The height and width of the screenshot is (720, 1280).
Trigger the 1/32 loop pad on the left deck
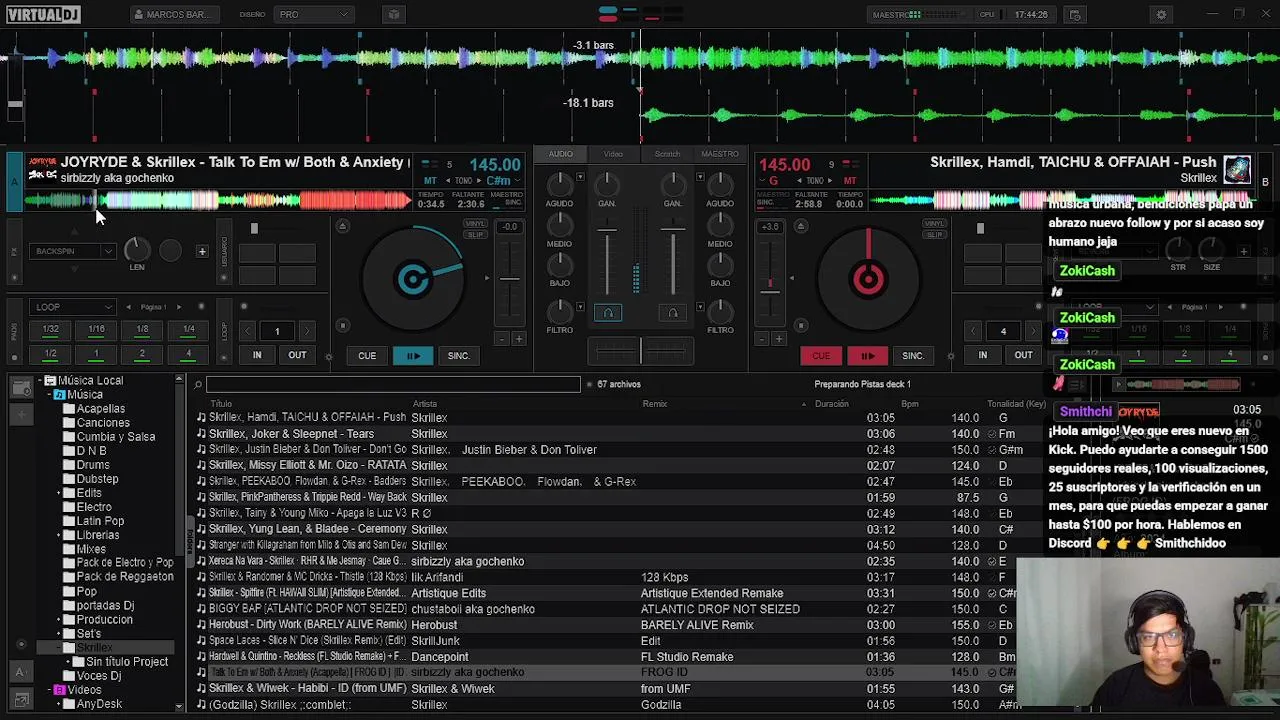coord(50,329)
